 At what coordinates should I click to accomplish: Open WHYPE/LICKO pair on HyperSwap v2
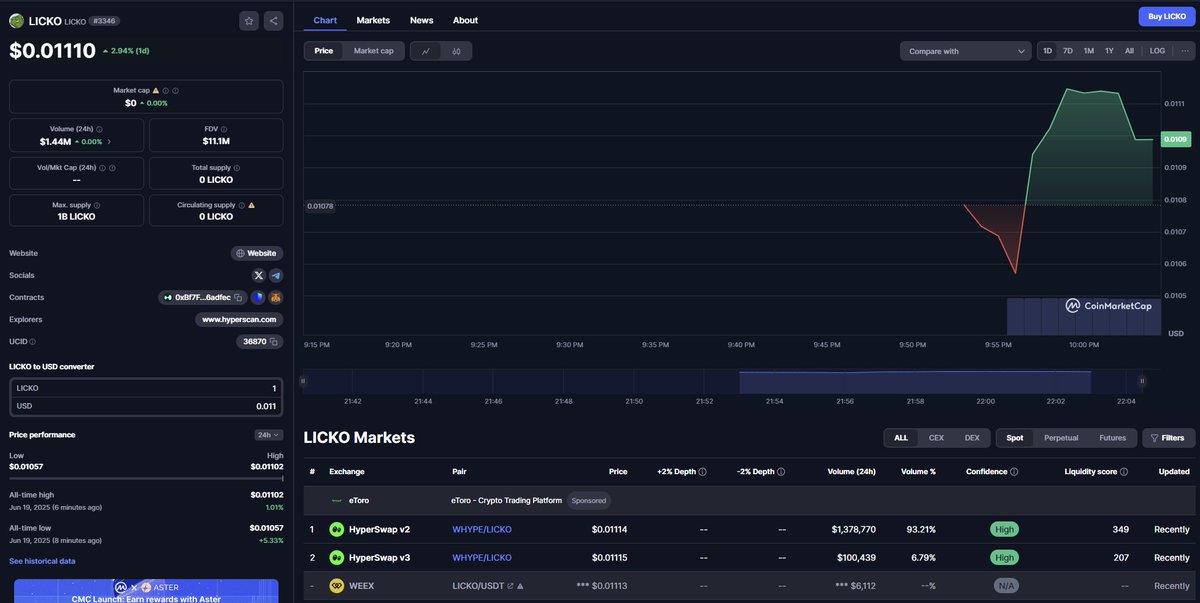click(x=482, y=529)
